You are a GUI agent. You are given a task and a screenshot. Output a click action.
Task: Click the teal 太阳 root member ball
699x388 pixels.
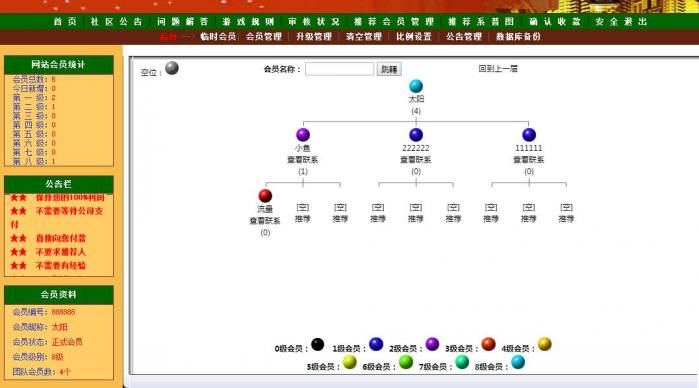[416, 86]
